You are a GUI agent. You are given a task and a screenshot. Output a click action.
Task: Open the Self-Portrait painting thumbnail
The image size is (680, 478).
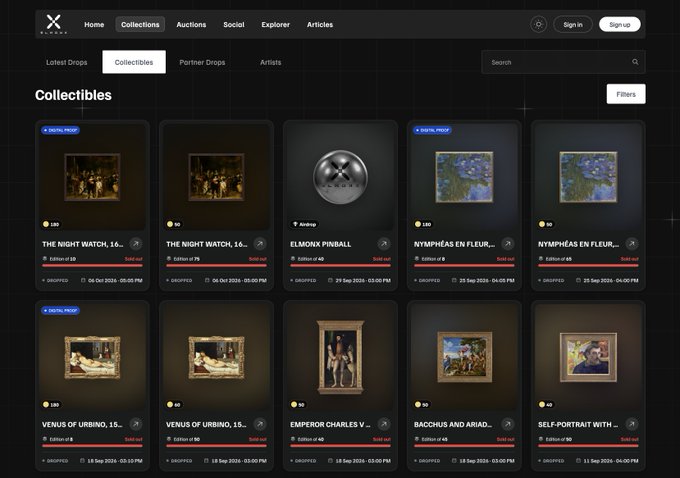[x=588, y=357]
